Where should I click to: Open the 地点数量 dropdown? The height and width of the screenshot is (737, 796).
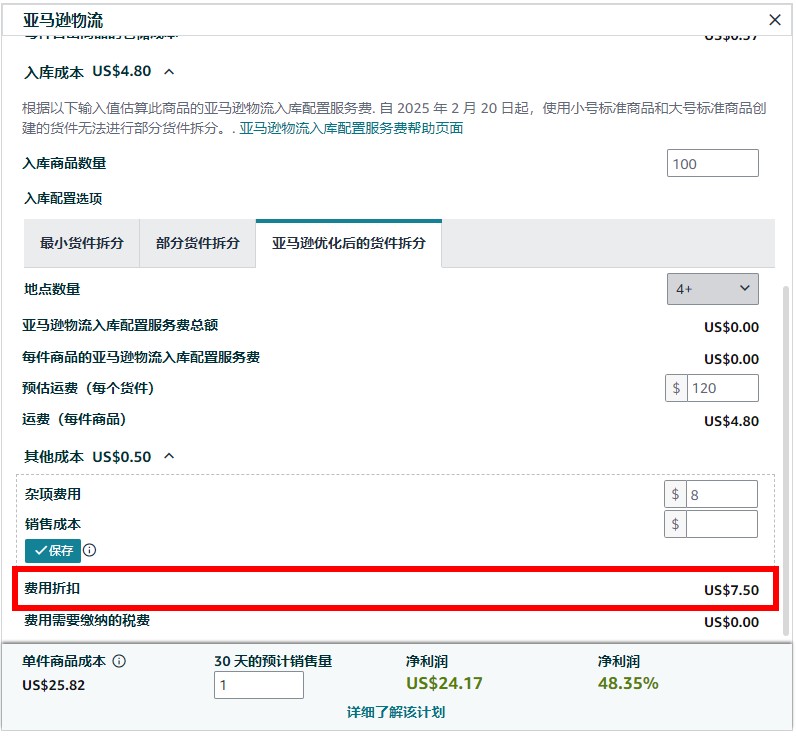pos(712,289)
